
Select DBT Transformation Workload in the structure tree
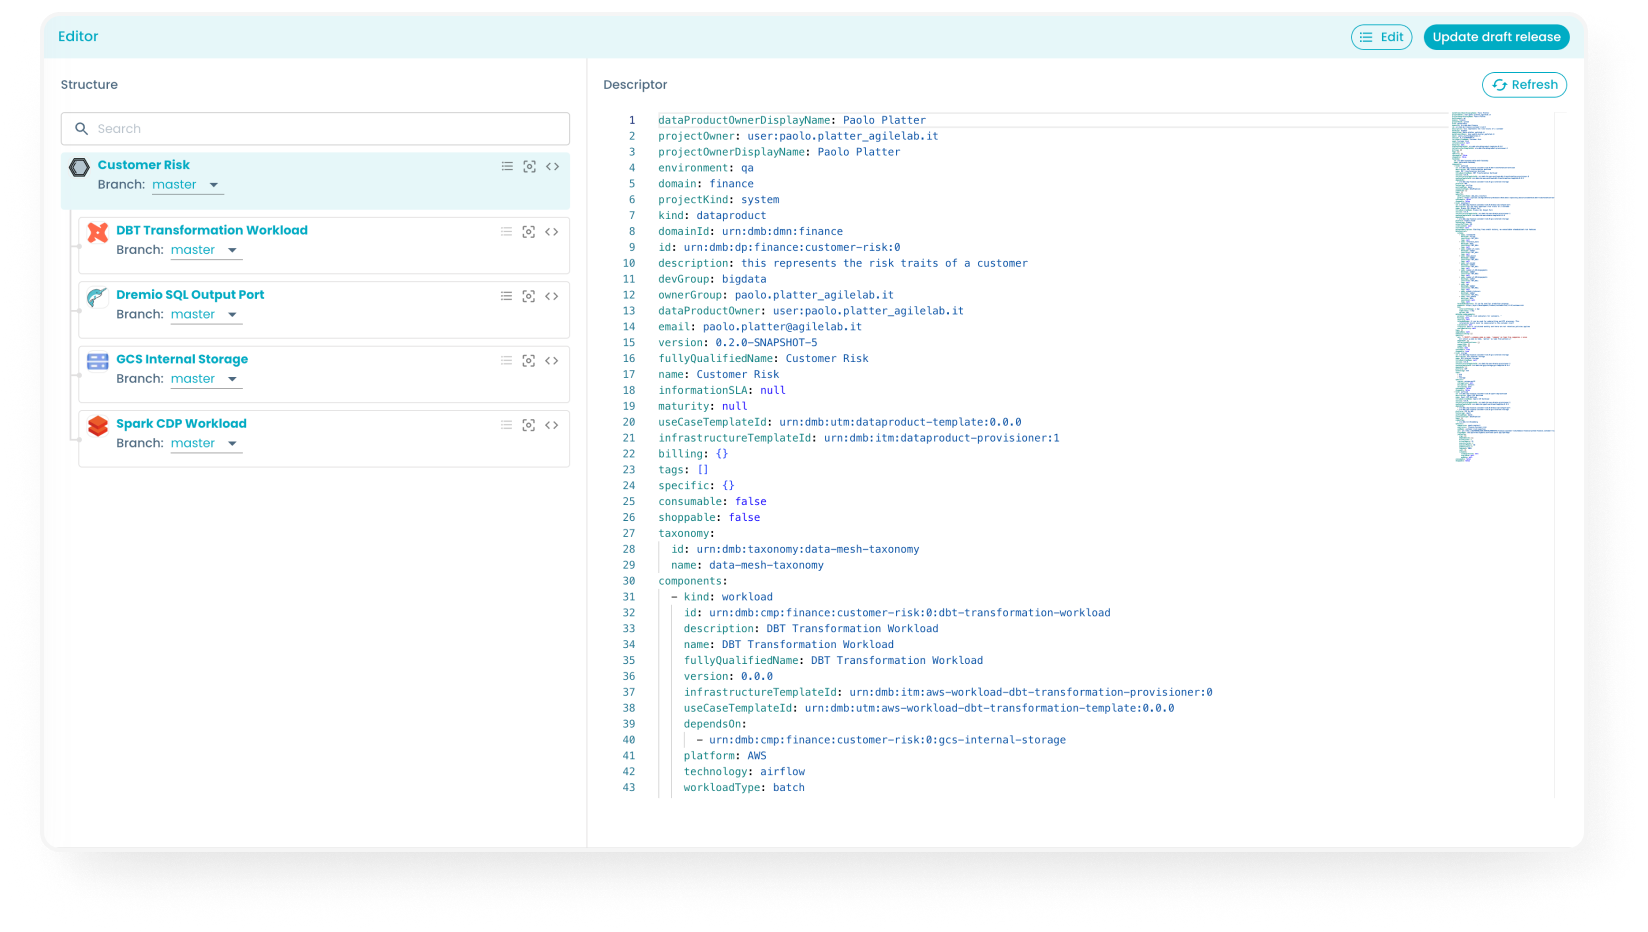click(x=212, y=230)
